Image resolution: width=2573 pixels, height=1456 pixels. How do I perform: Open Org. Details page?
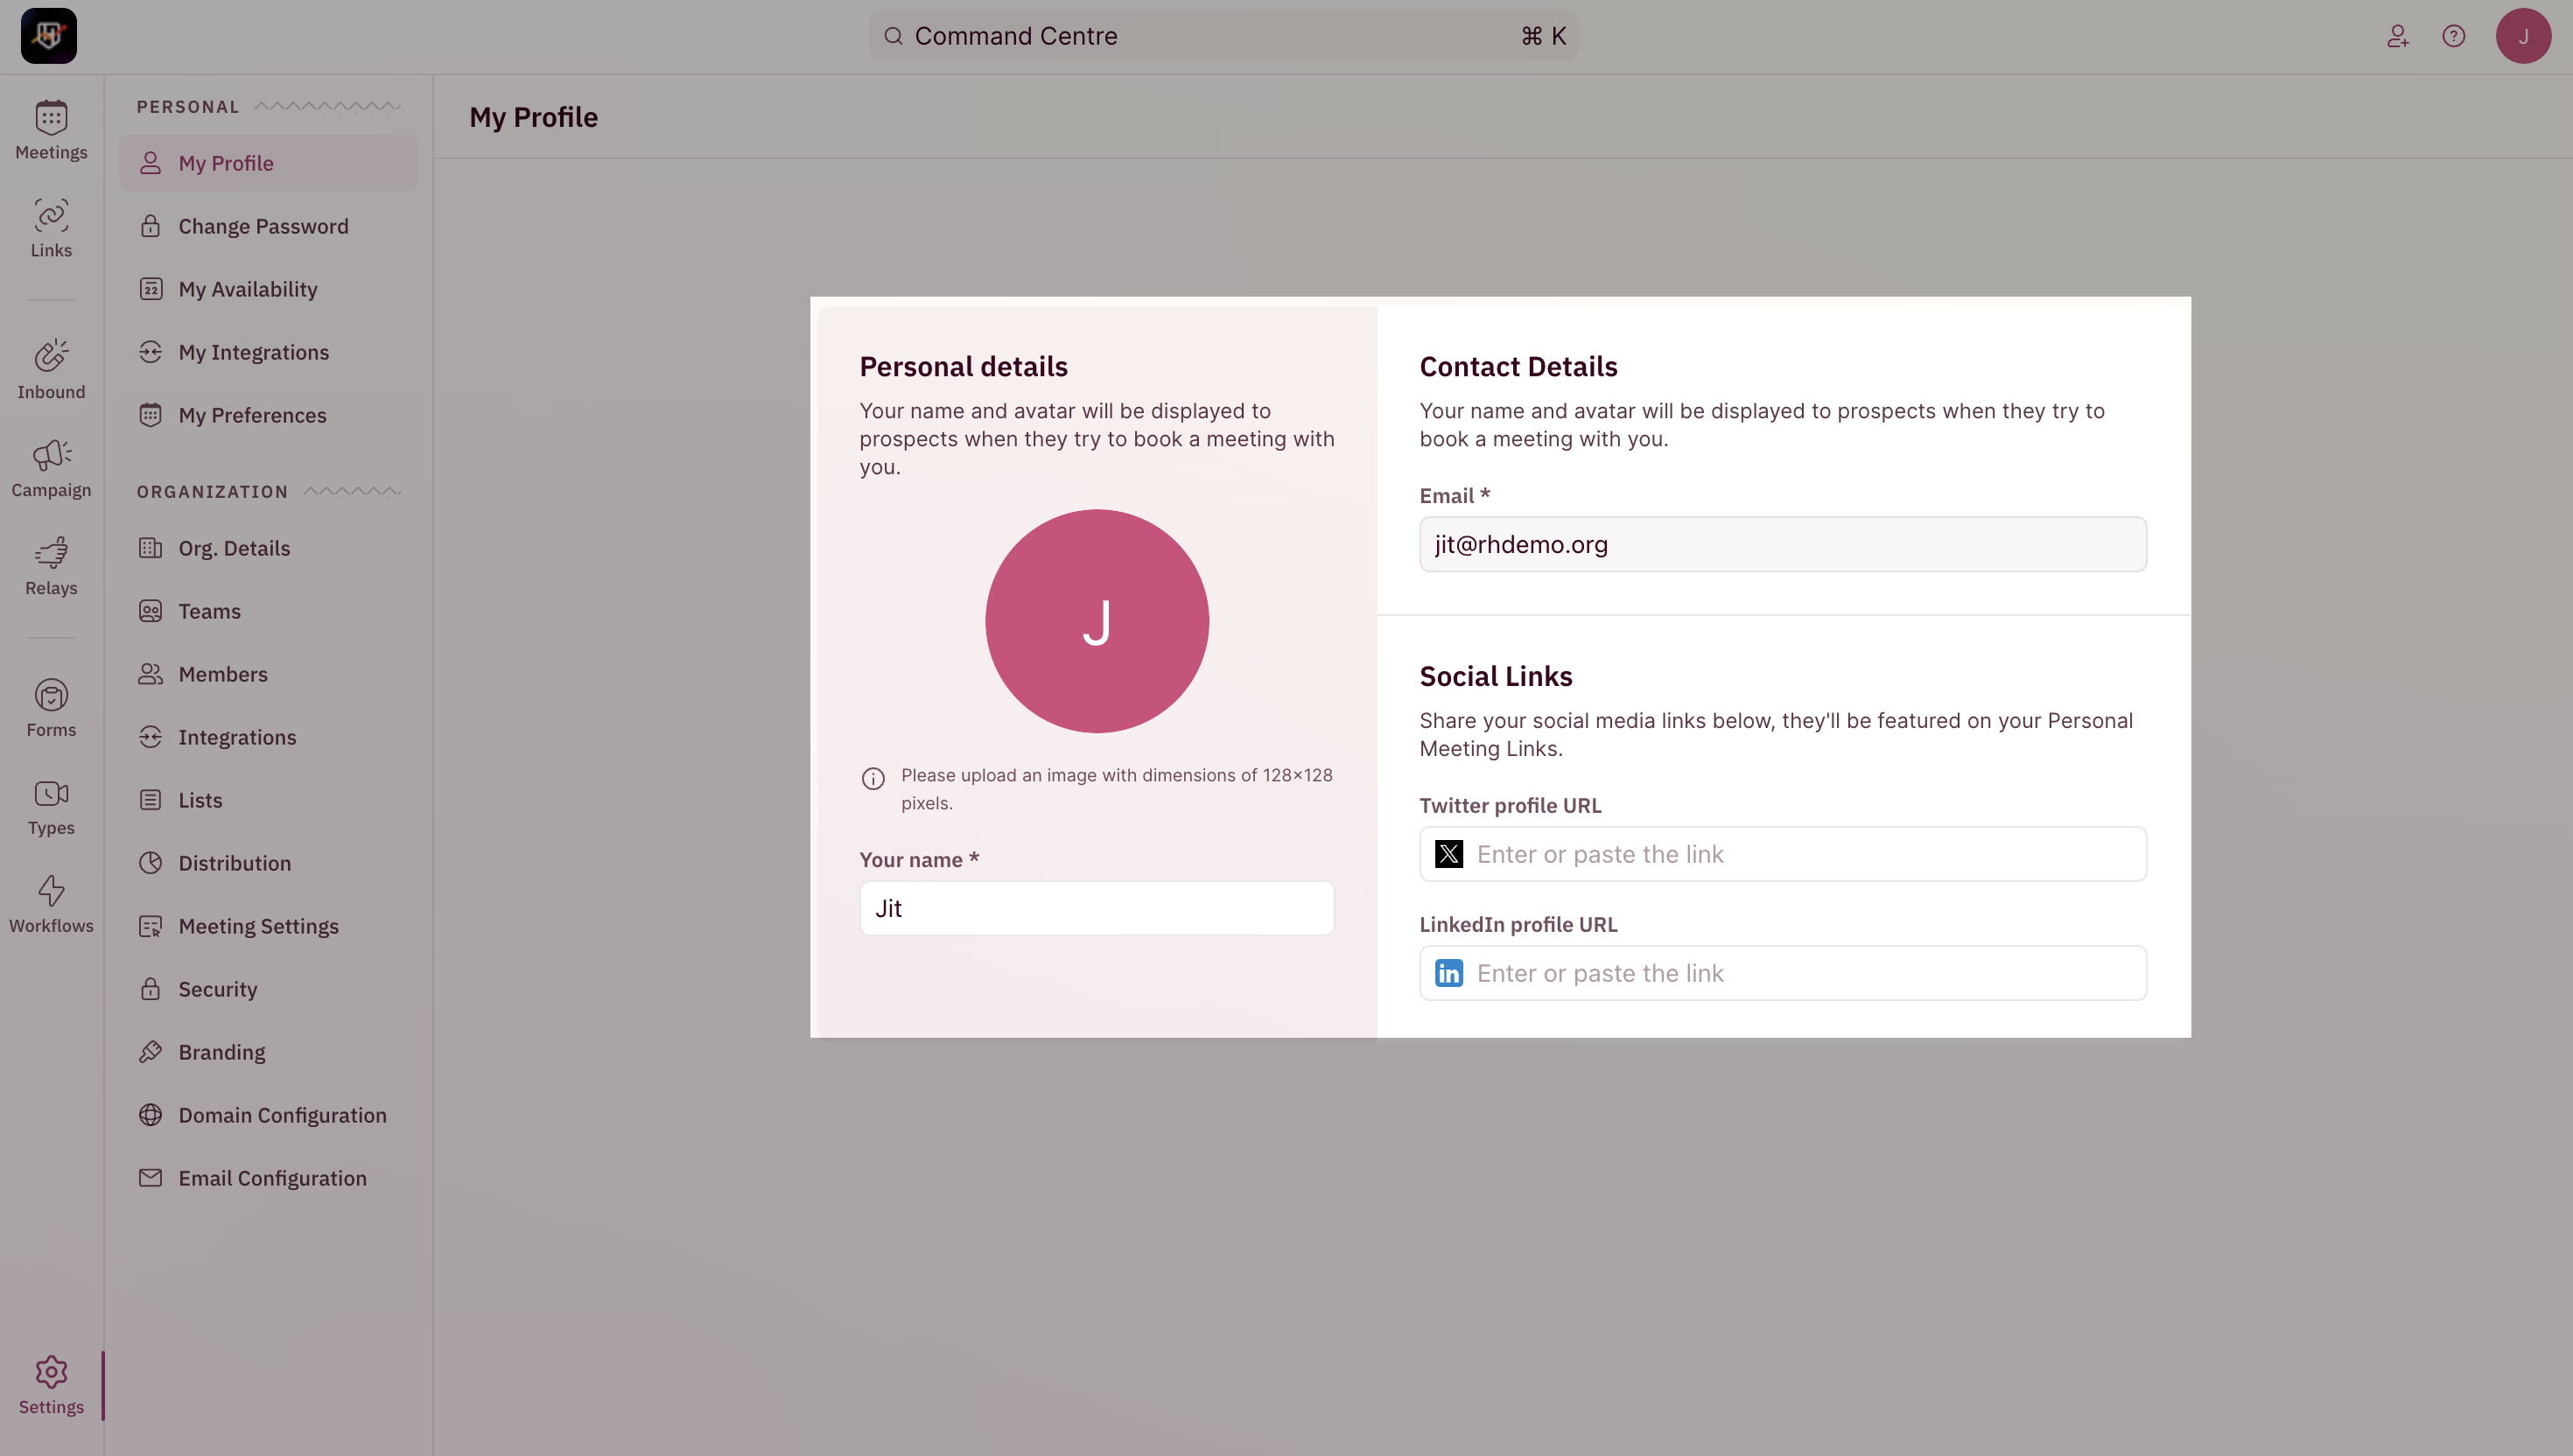pyautogui.click(x=269, y=548)
